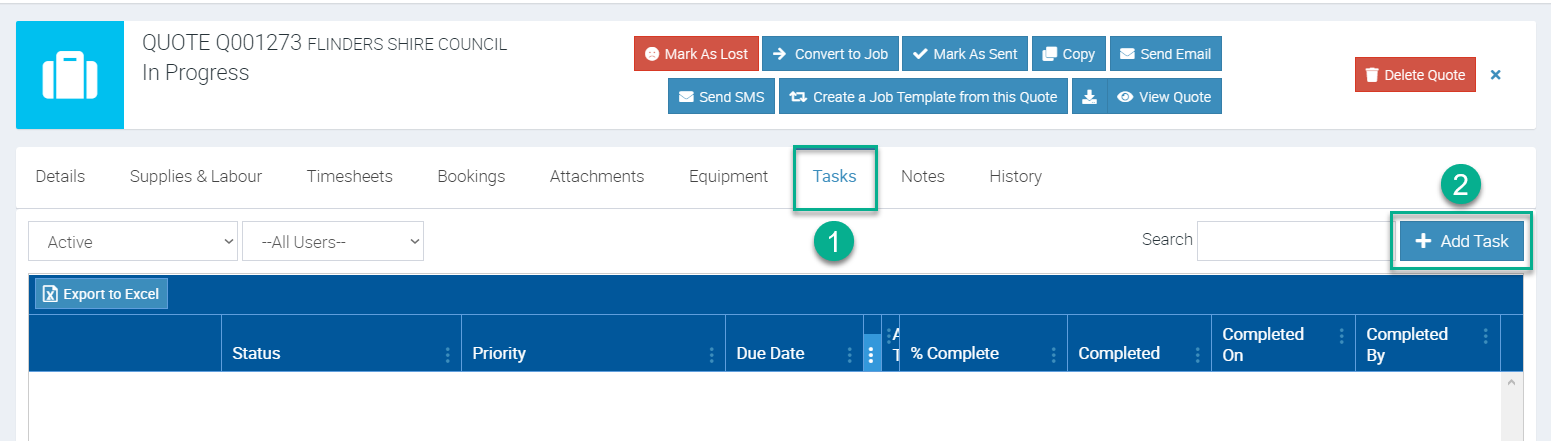The width and height of the screenshot is (1551, 441).
Task: Mark the quote as lost
Action: pos(696,54)
